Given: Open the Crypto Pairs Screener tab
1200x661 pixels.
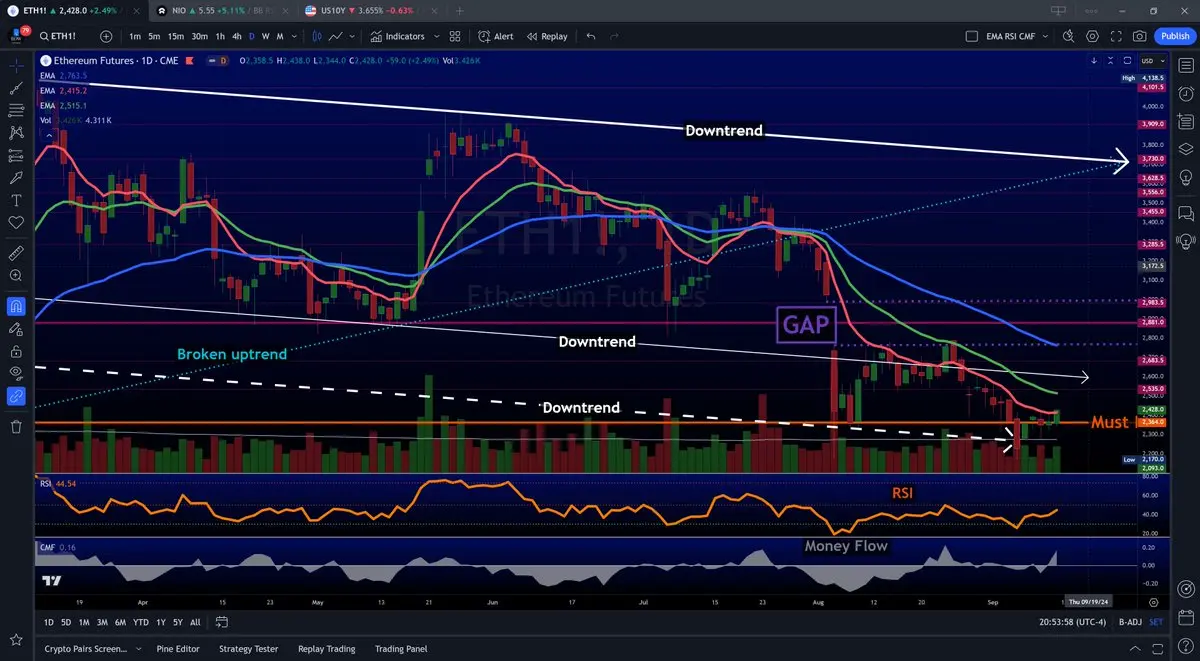Looking at the screenshot, I should coord(85,649).
